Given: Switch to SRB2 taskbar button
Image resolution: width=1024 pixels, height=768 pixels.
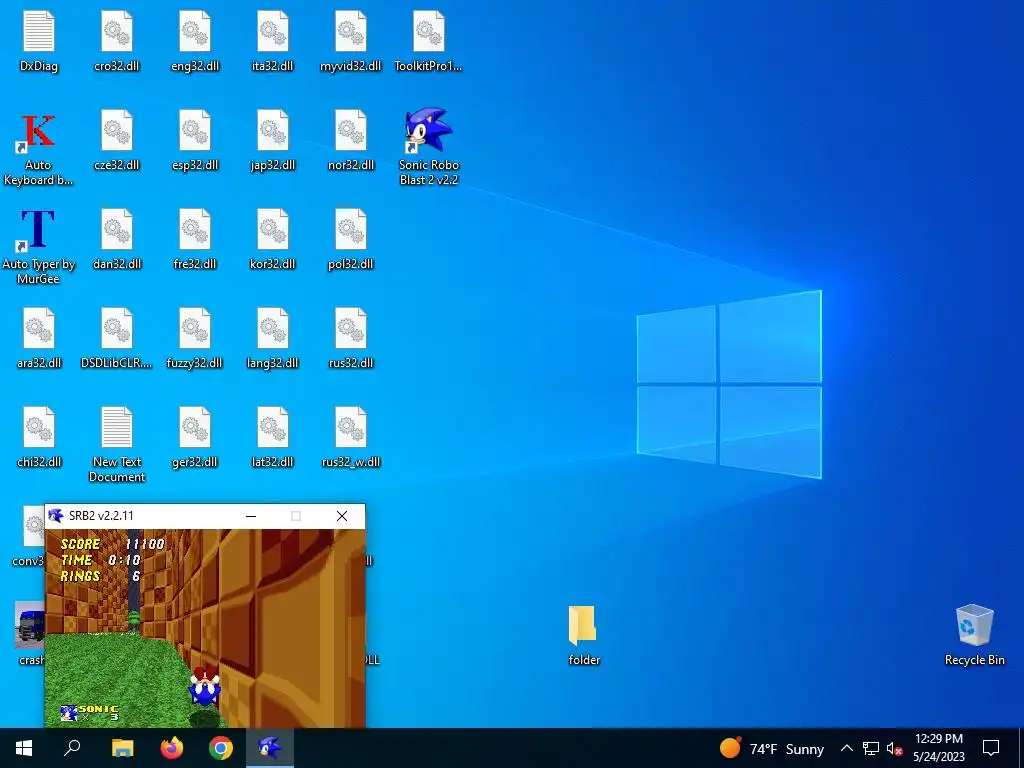Looking at the screenshot, I should tap(270, 748).
